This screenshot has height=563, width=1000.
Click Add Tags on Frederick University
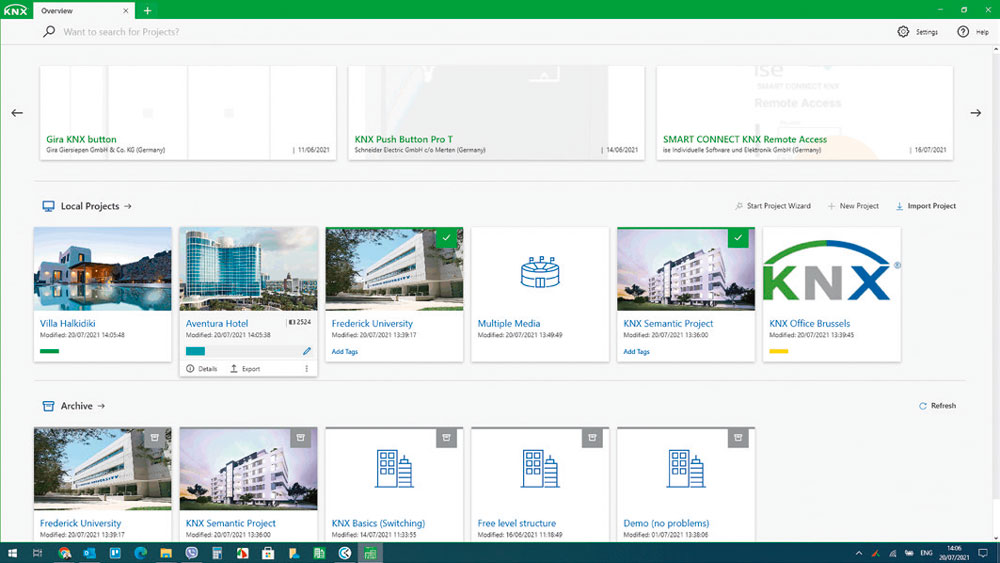click(344, 351)
